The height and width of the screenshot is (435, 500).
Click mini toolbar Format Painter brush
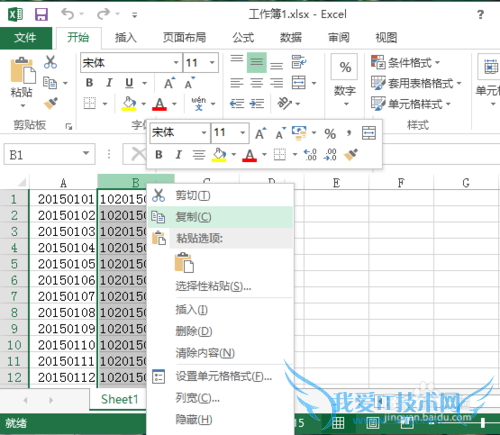pos(350,155)
